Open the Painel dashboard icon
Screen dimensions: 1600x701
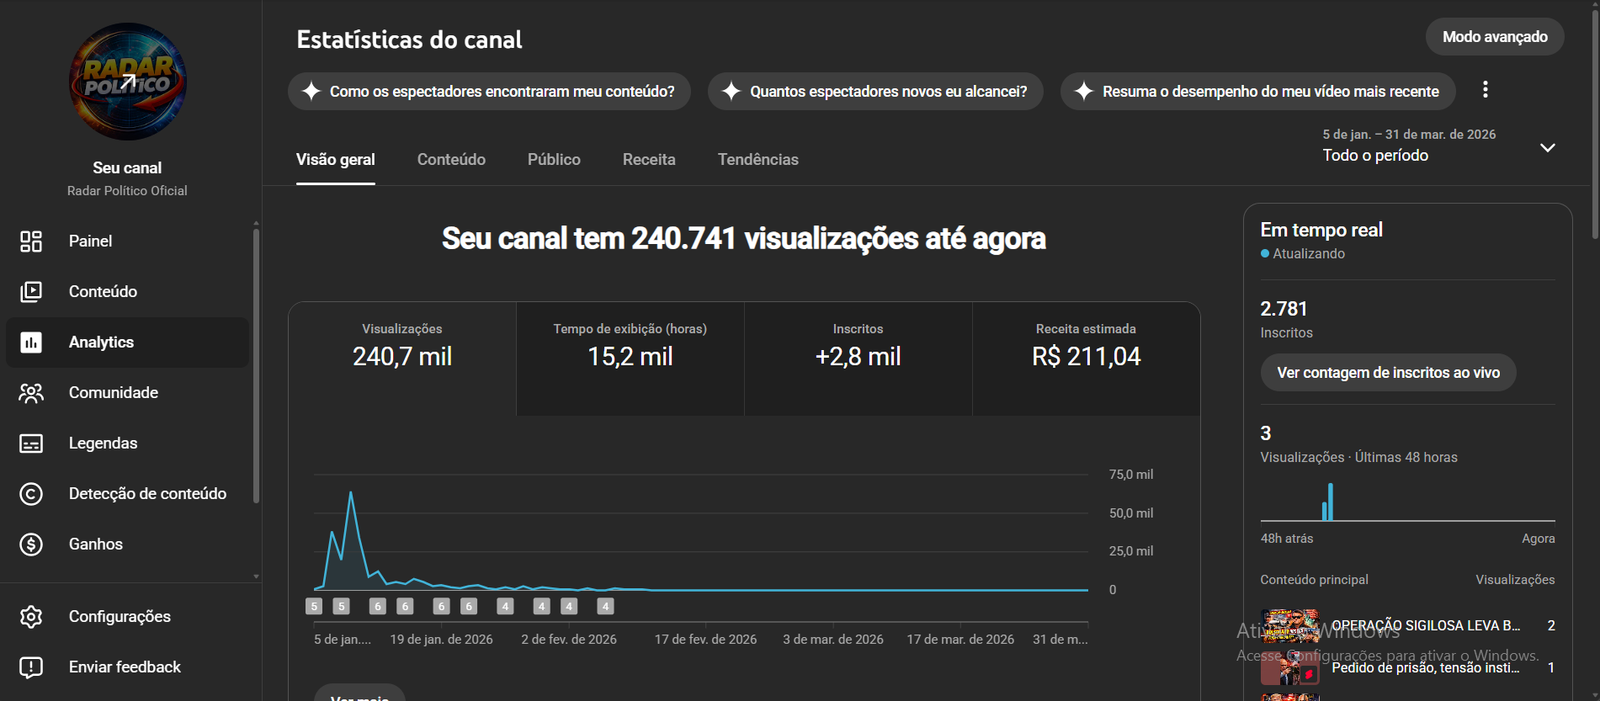click(x=31, y=241)
